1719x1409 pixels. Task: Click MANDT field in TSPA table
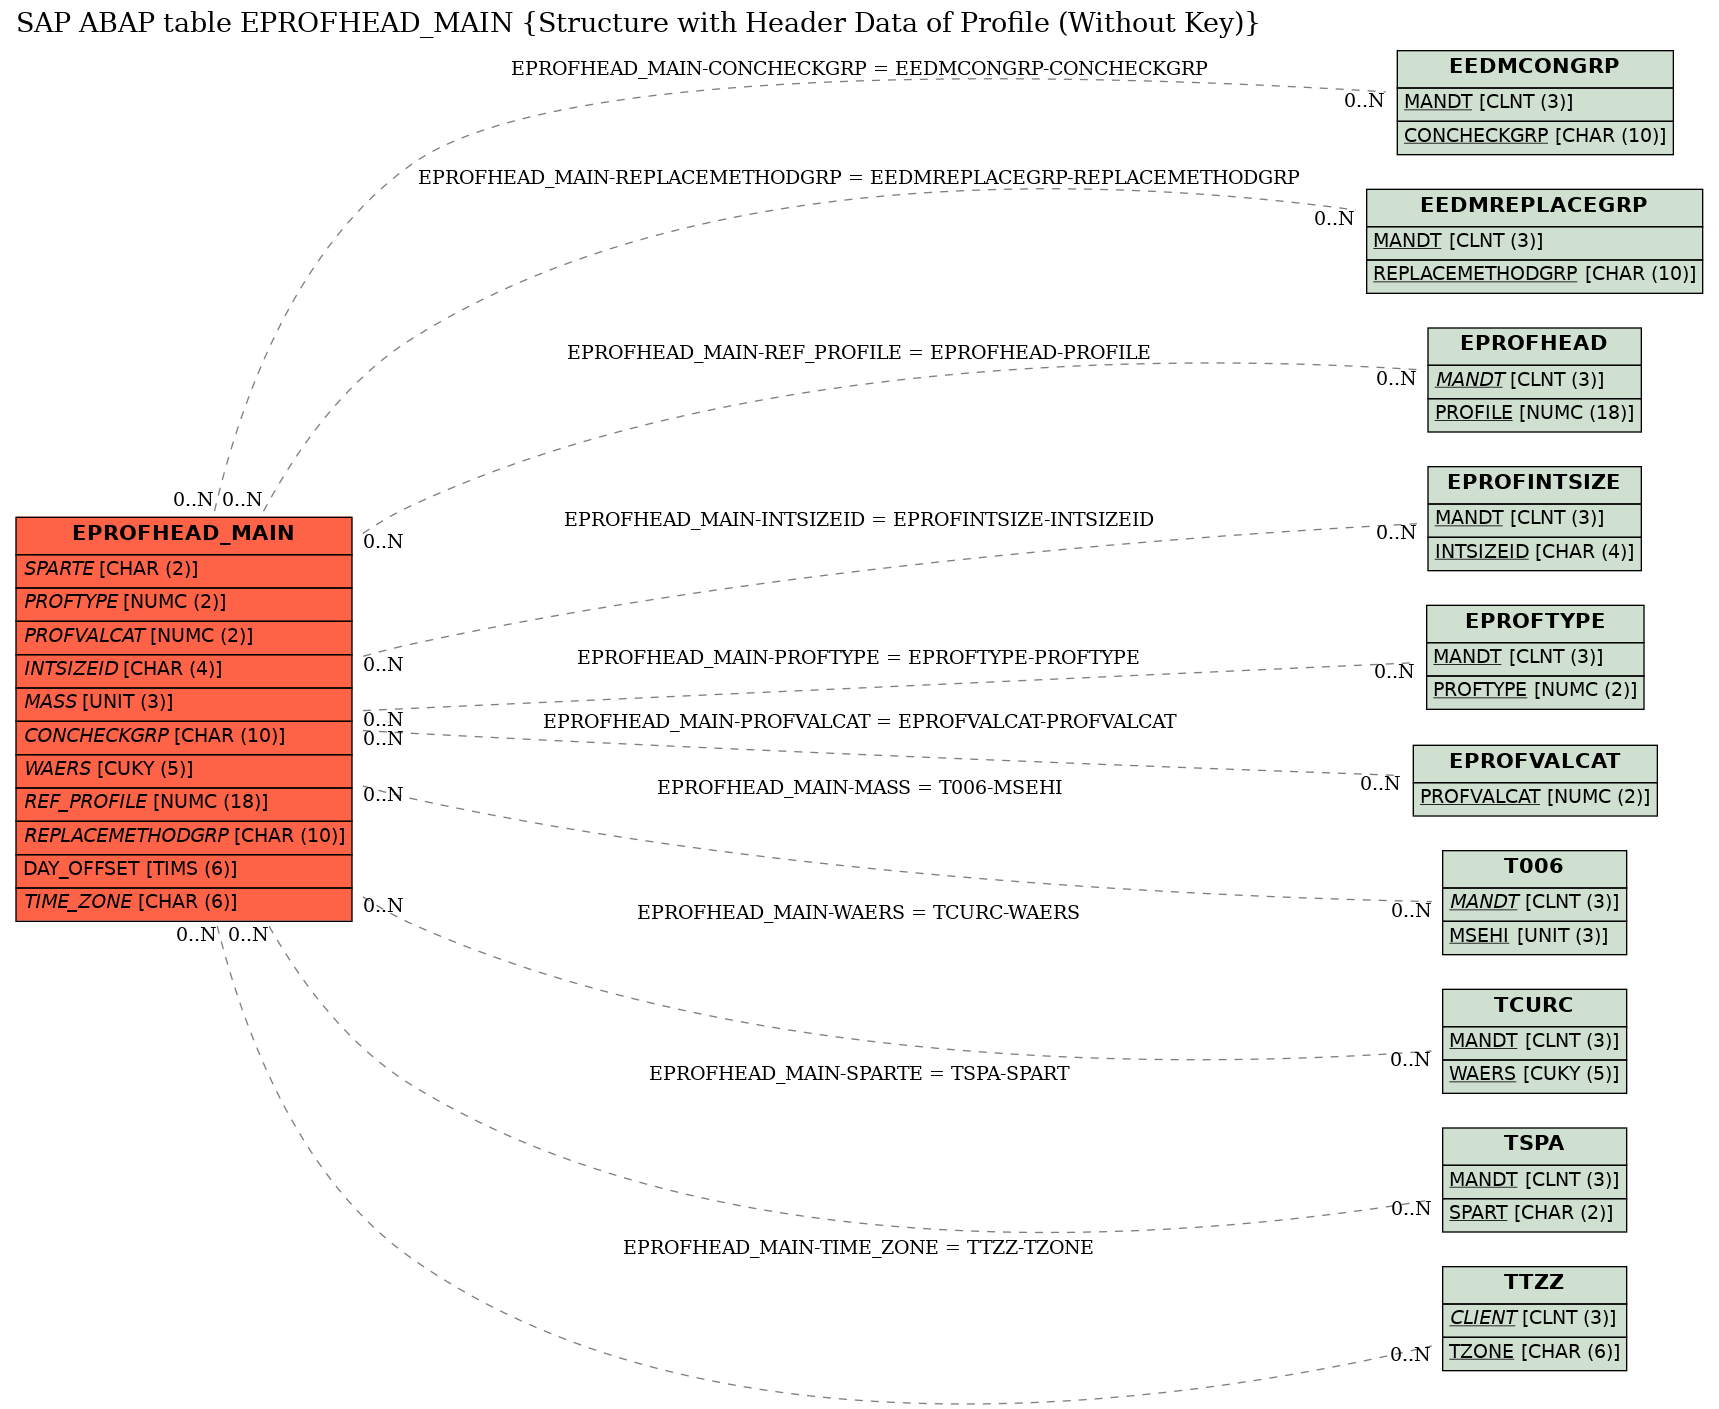coord(1534,1181)
